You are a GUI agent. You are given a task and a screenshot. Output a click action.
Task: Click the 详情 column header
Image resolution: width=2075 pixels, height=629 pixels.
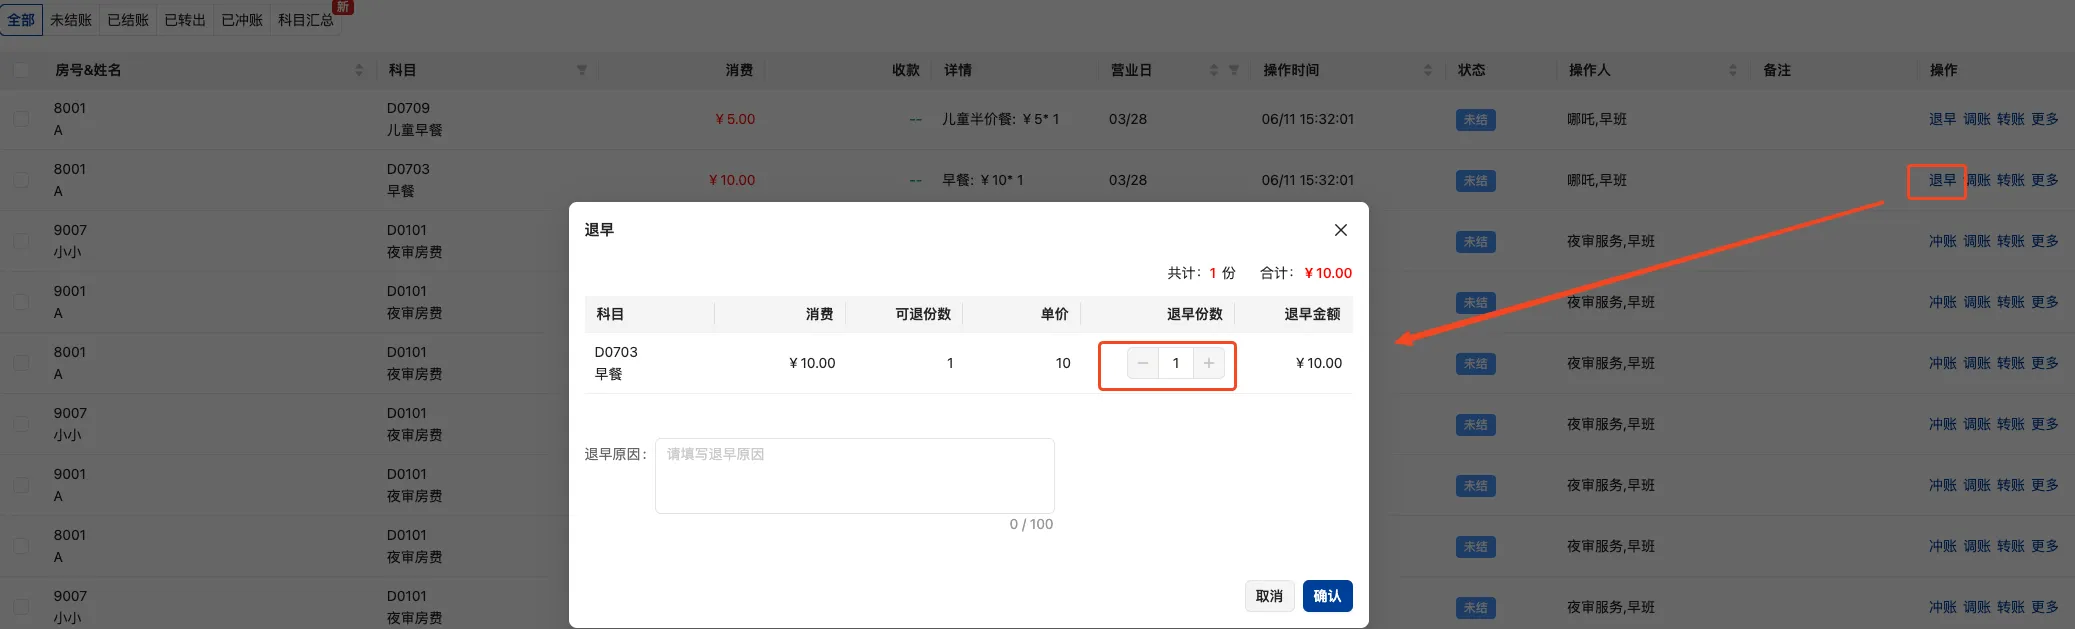[958, 70]
